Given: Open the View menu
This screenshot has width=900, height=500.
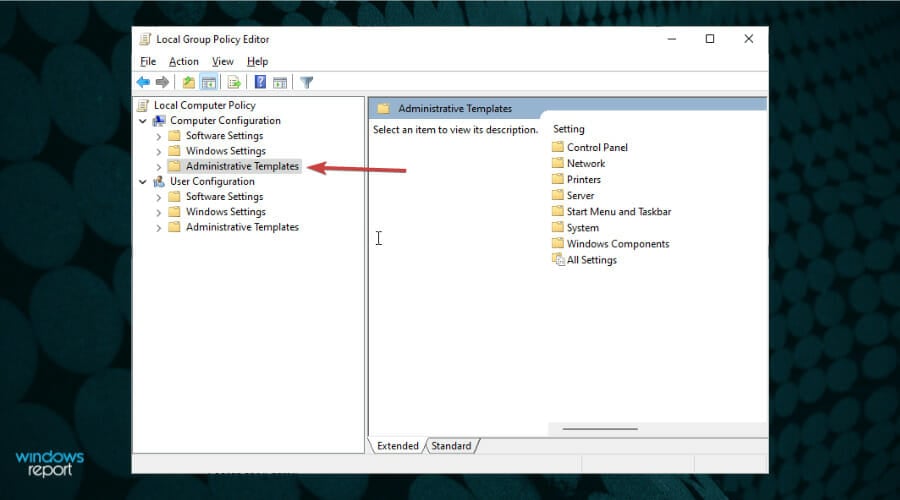Looking at the screenshot, I should (223, 61).
